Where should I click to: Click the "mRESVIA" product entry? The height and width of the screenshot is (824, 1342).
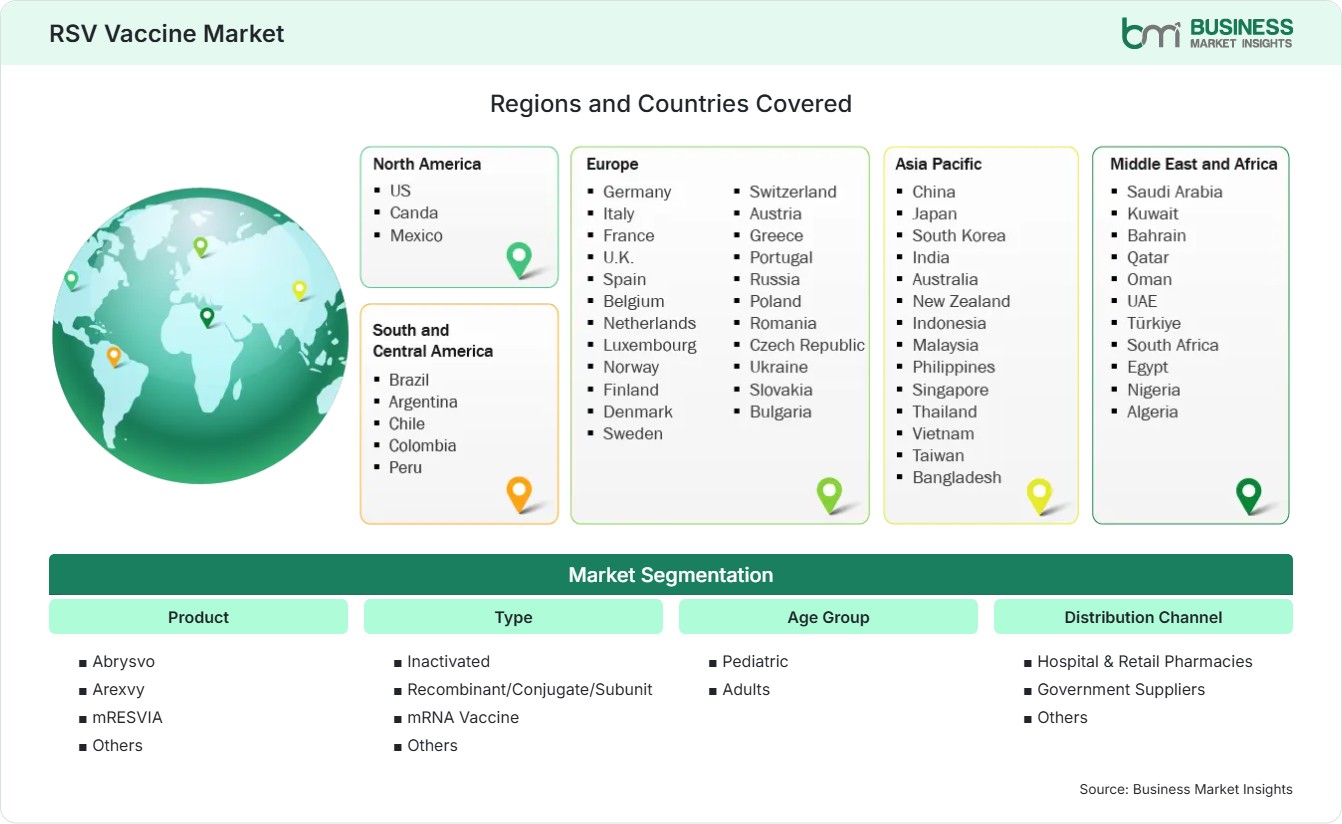click(128, 717)
